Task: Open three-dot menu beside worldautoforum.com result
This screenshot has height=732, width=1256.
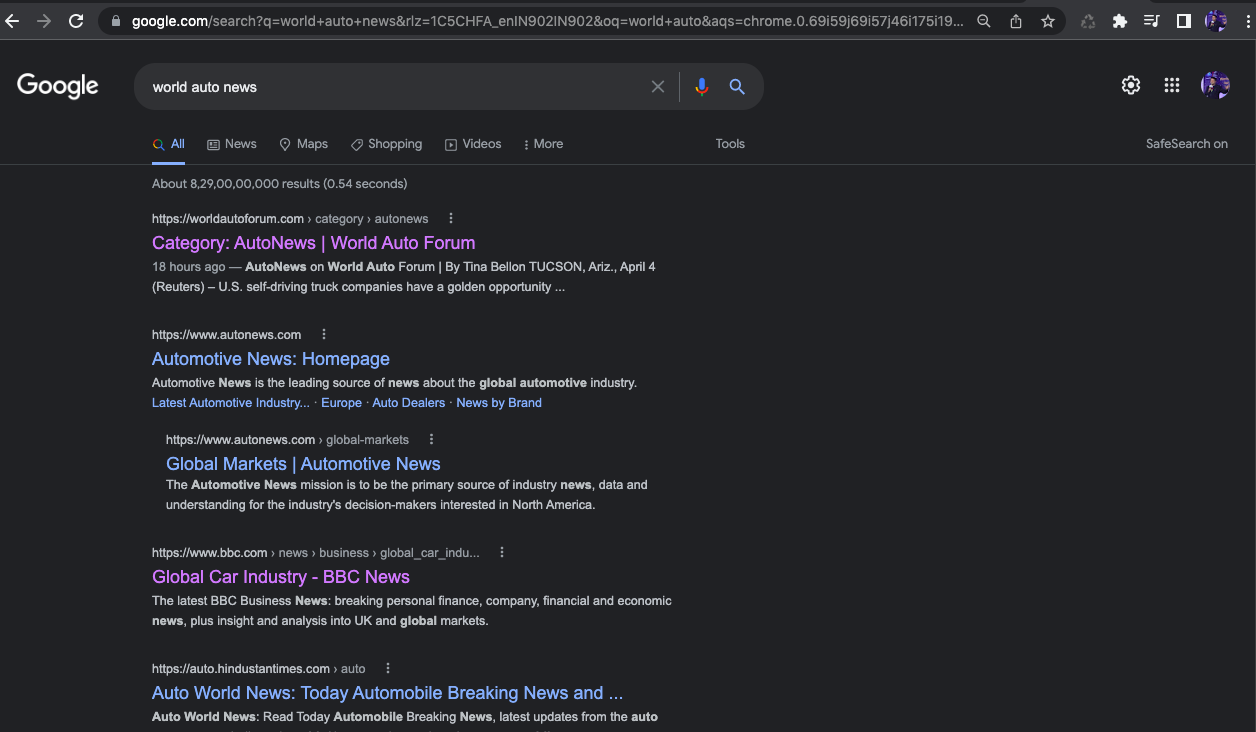Action: click(x=451, y=218)
